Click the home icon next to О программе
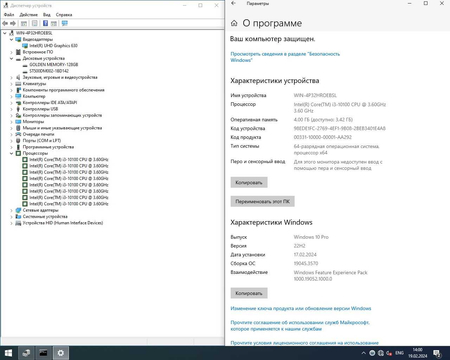Viewport: 450px width, 360px height. [x=234, y=23]
